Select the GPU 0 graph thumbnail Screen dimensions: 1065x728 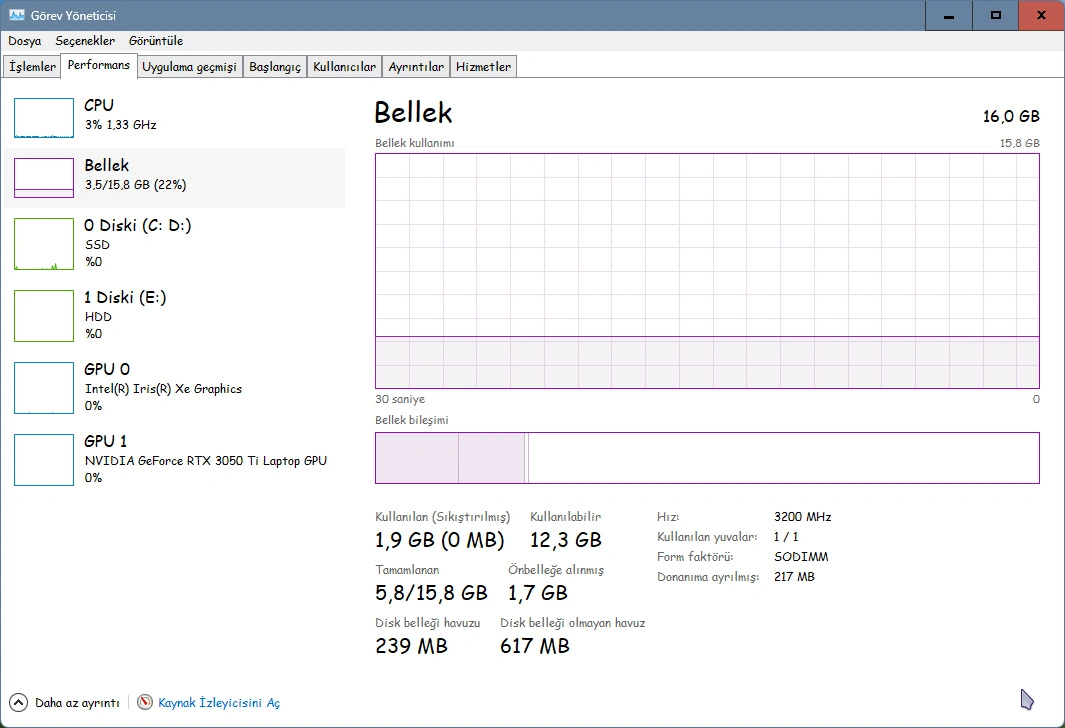(43, 388)
